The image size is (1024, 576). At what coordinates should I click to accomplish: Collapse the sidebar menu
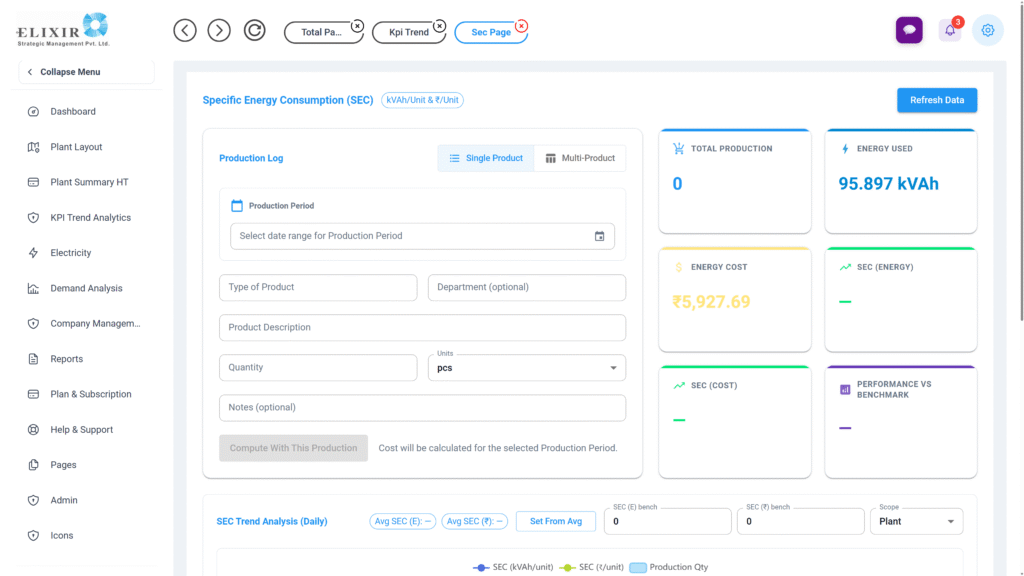pos(85,72)
